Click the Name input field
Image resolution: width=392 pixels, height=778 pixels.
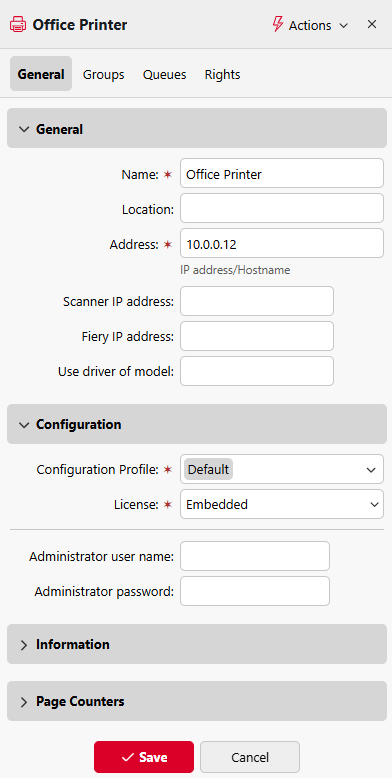coord(282,173)
